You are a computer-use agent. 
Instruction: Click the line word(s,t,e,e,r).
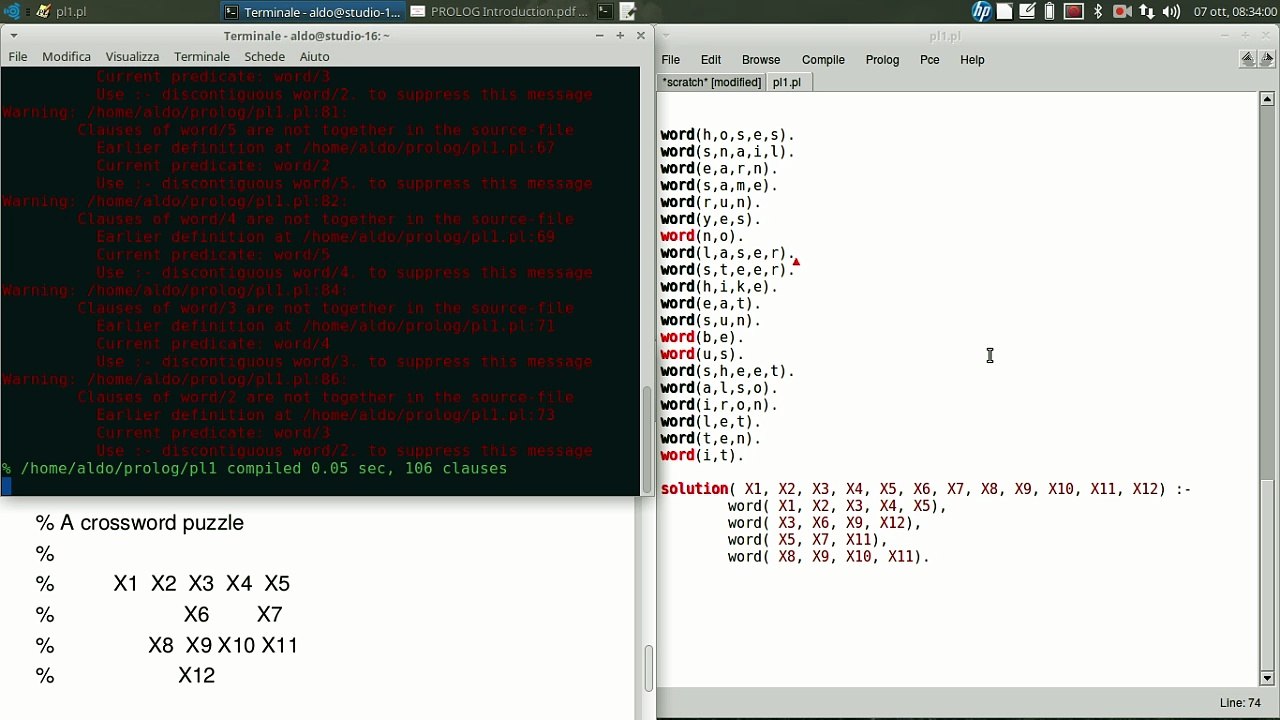(x=728, y=270)
